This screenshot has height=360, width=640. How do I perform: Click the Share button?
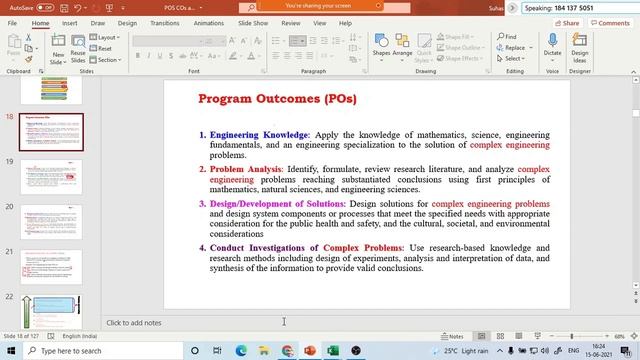tap(567, 23)
